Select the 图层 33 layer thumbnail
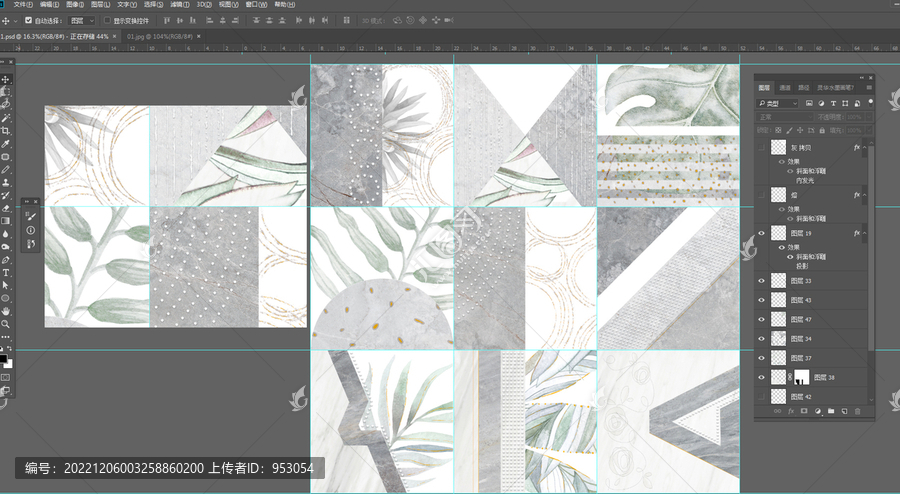The width and height of the screenshot is (900, 494). (x=778, y=281)
